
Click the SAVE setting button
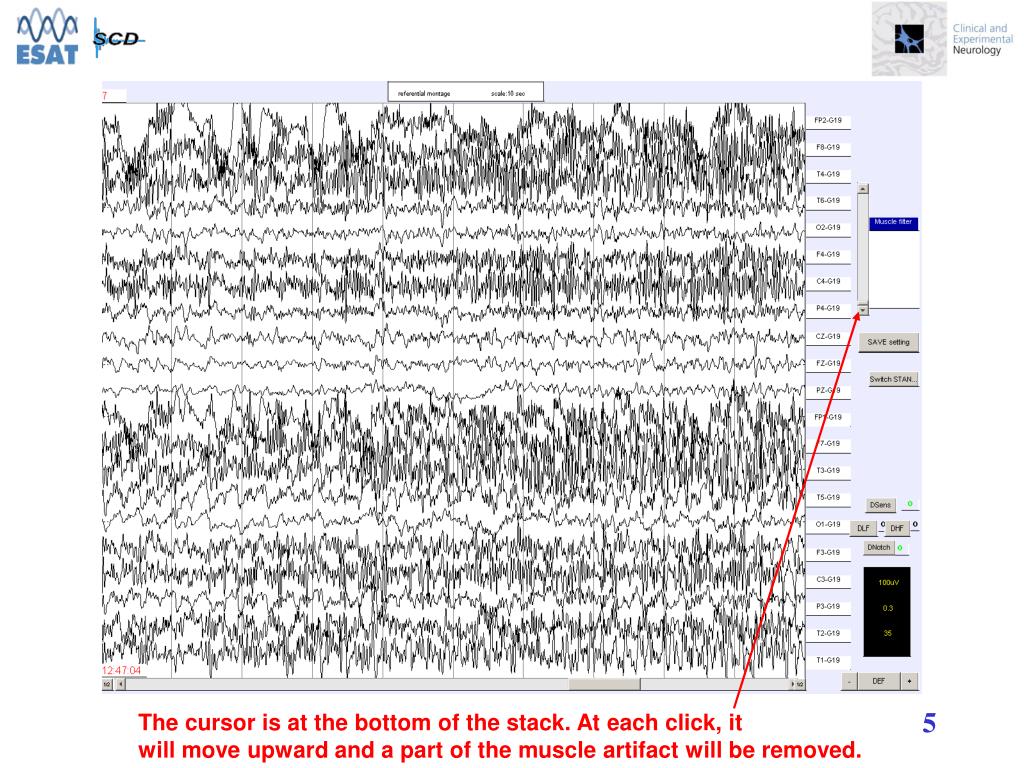point(888,342)
